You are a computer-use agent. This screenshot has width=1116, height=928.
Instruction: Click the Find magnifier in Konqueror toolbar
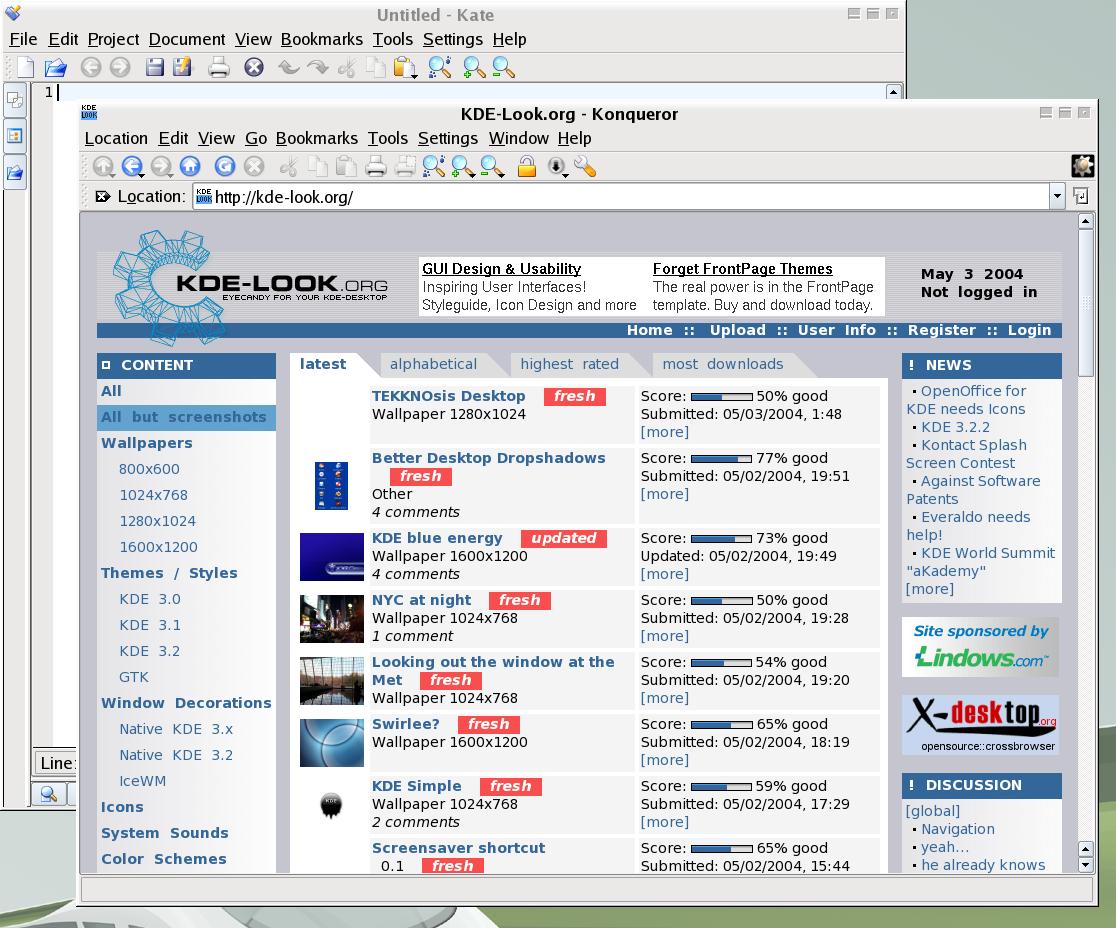[x=434, y=167]
